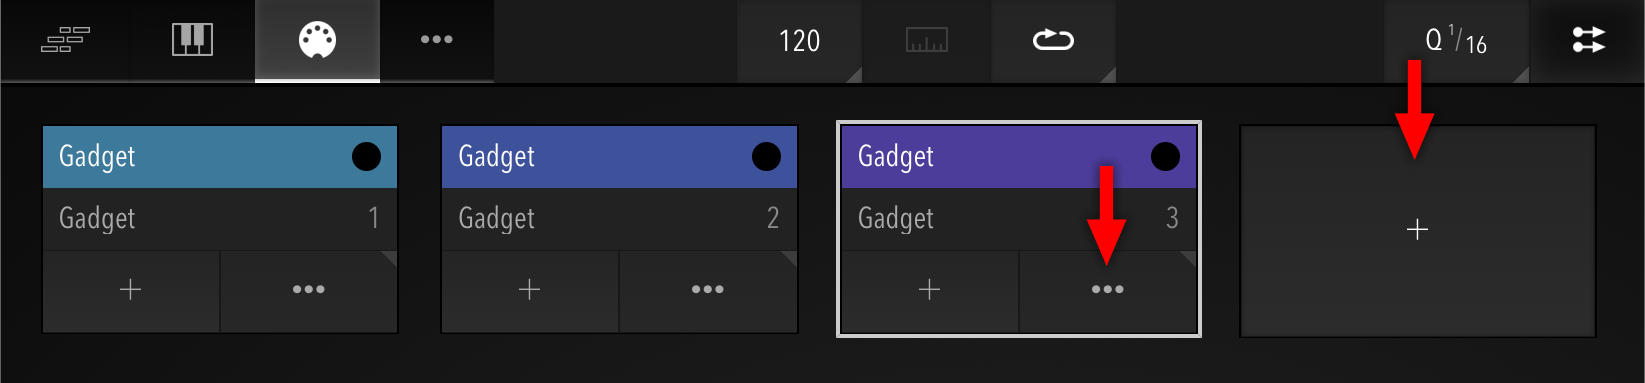Switch to the piano keyboard view
This screenshot has width=1645, height=383.
192,40
